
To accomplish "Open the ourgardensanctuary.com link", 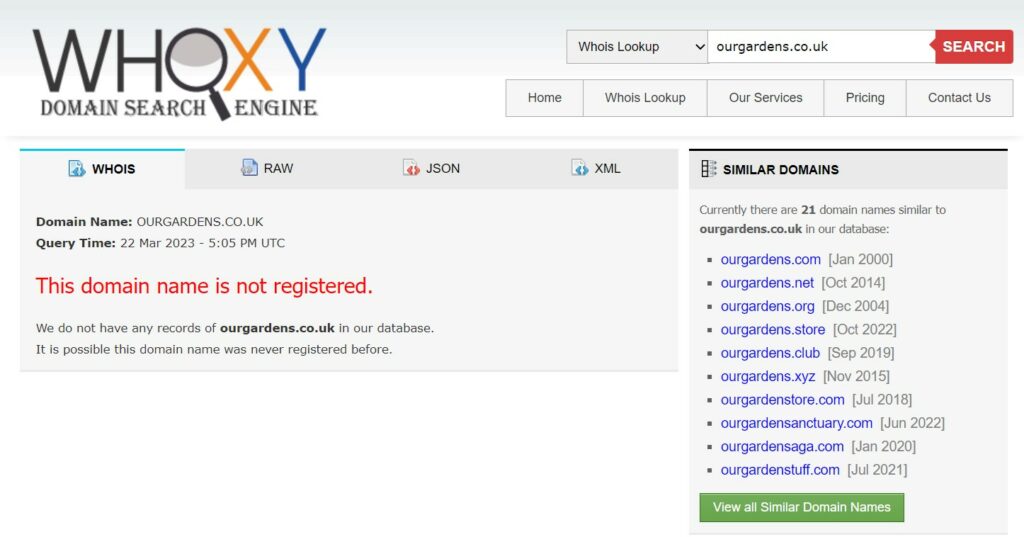I will (796, 423).
